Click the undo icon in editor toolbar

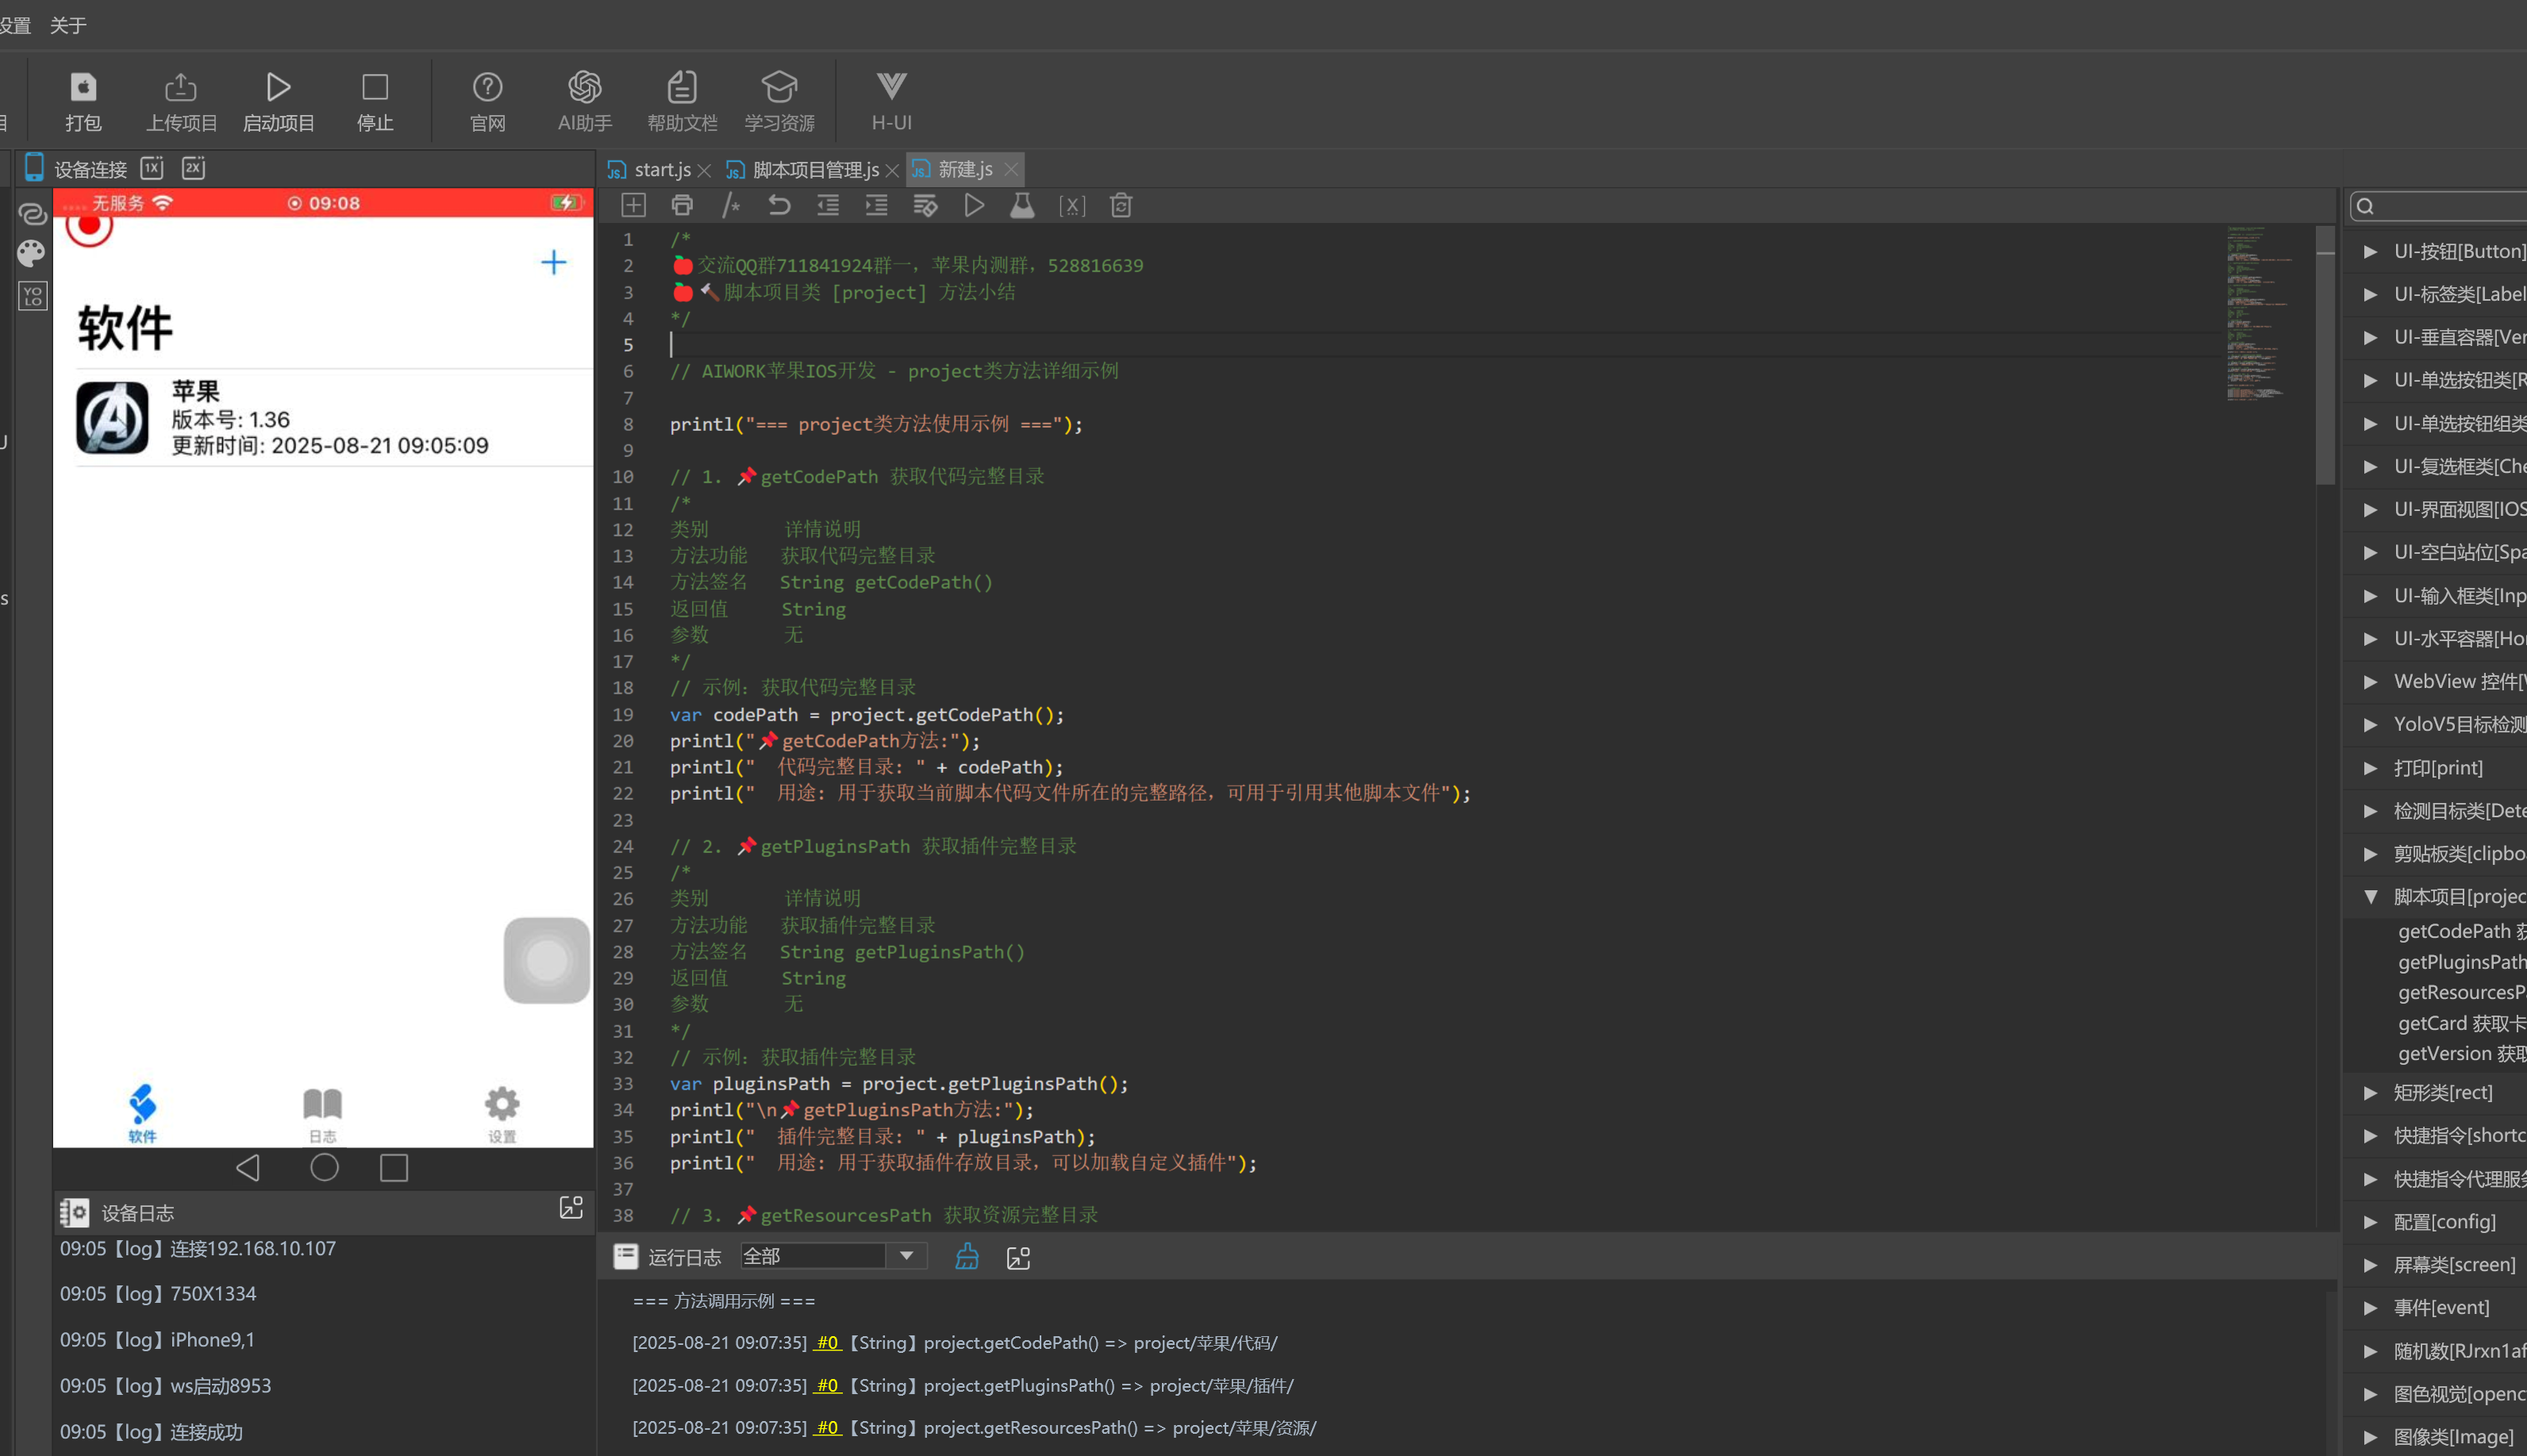pyautogui.click(x=779, y=205)
